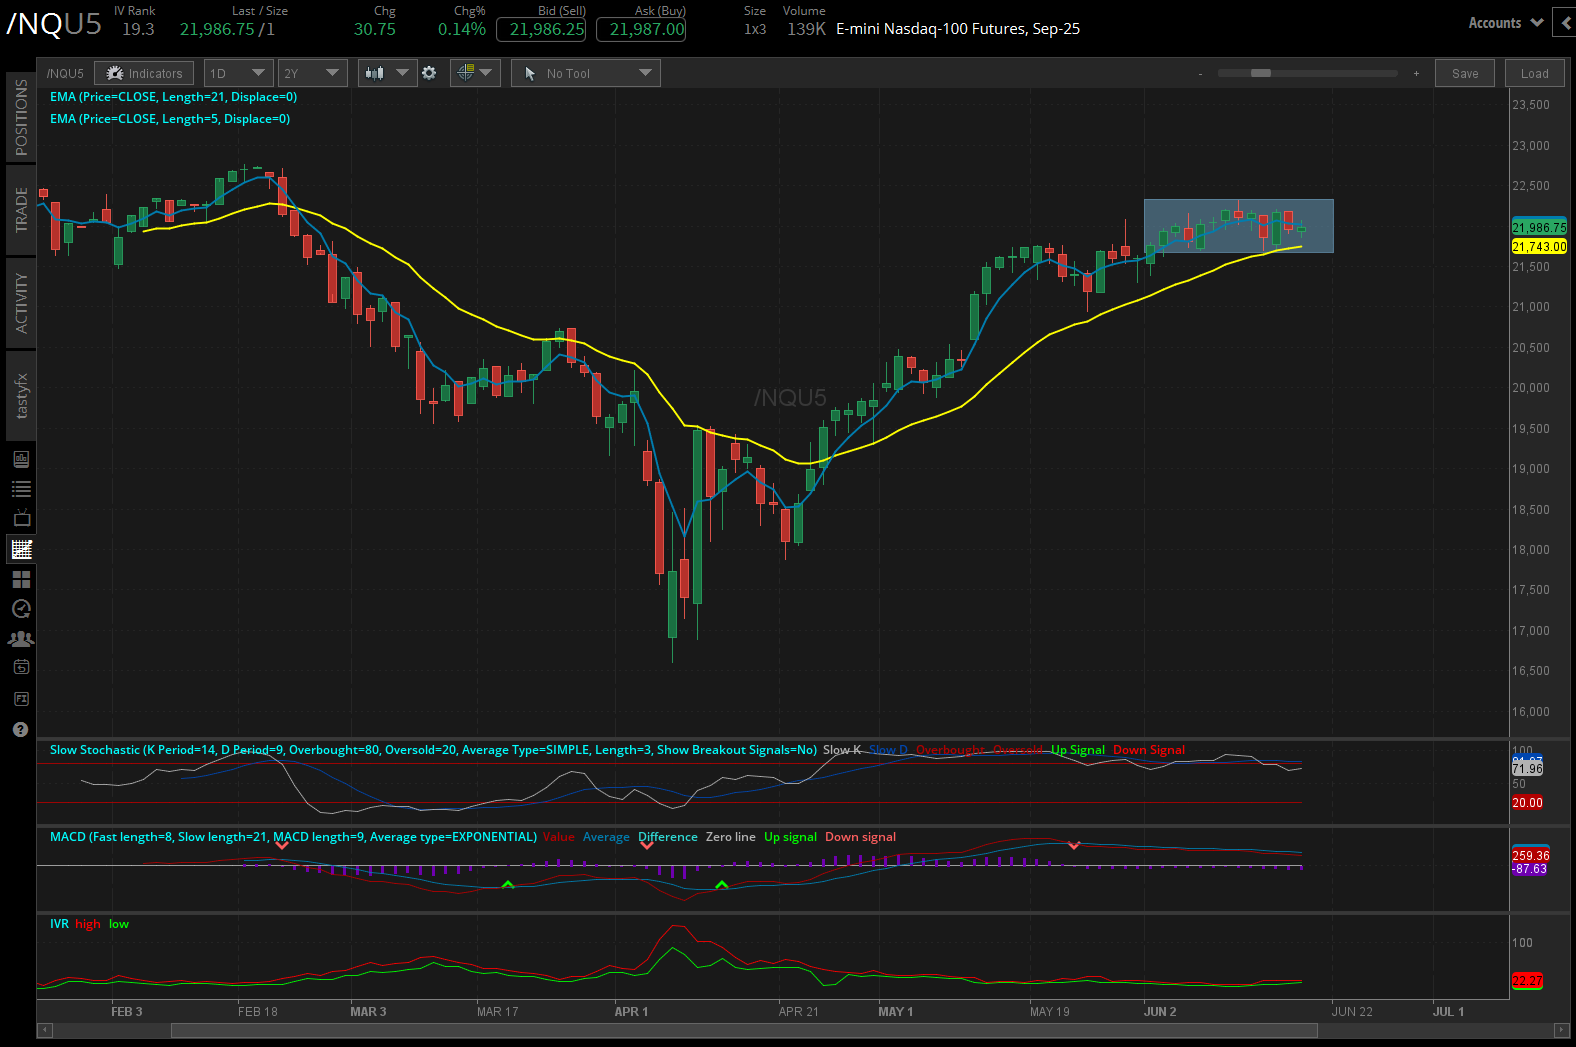Open the FI sidebar icon
Screen dimensions: 1576x1047
coord(21,698)
